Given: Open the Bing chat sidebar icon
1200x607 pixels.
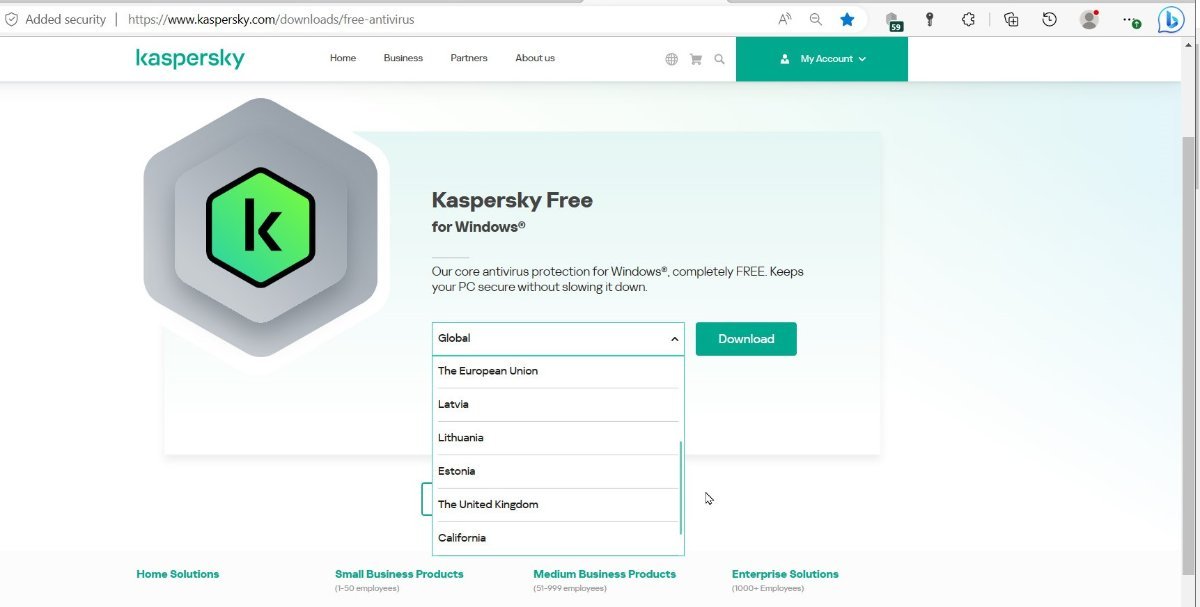Looking at the screenshot, I should (1171, 19).
